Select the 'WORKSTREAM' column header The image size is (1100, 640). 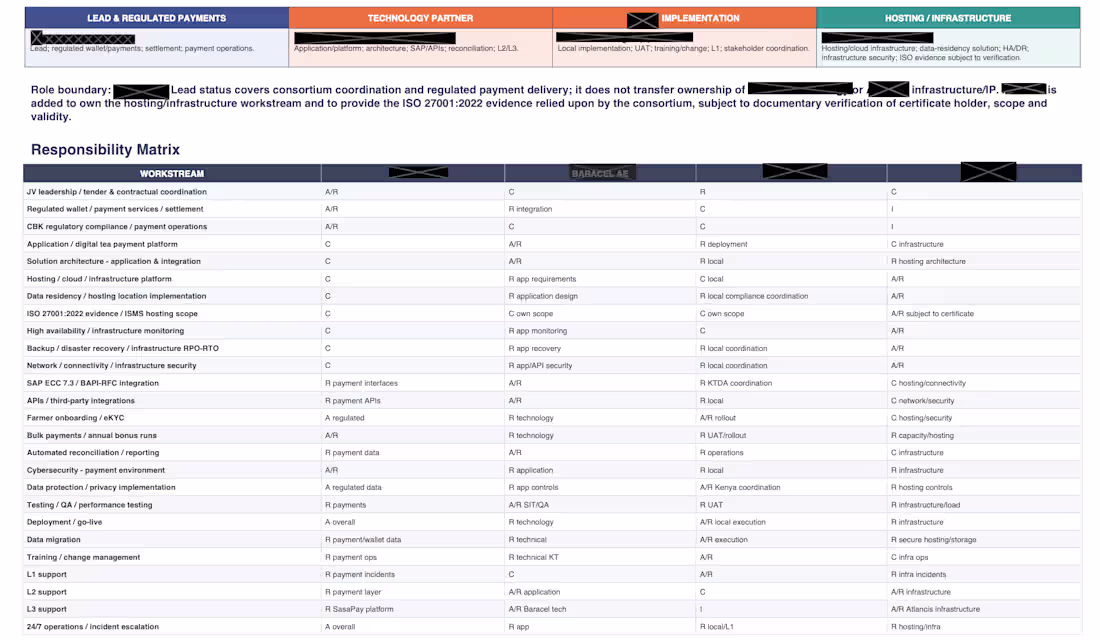click(172, 173)
